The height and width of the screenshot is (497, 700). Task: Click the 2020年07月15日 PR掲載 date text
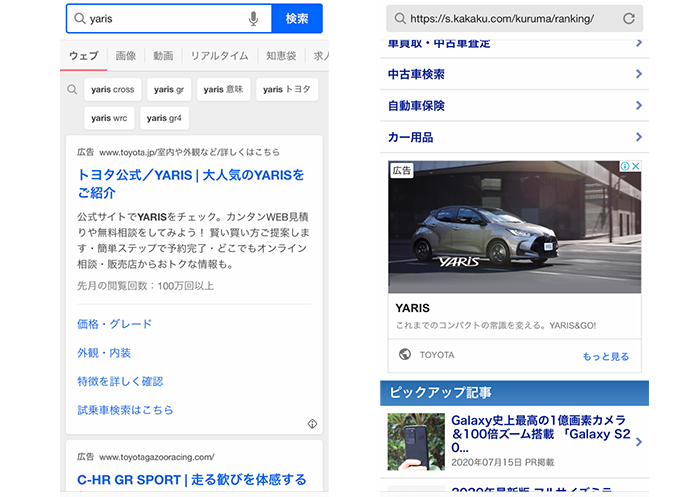coord(503,462)
